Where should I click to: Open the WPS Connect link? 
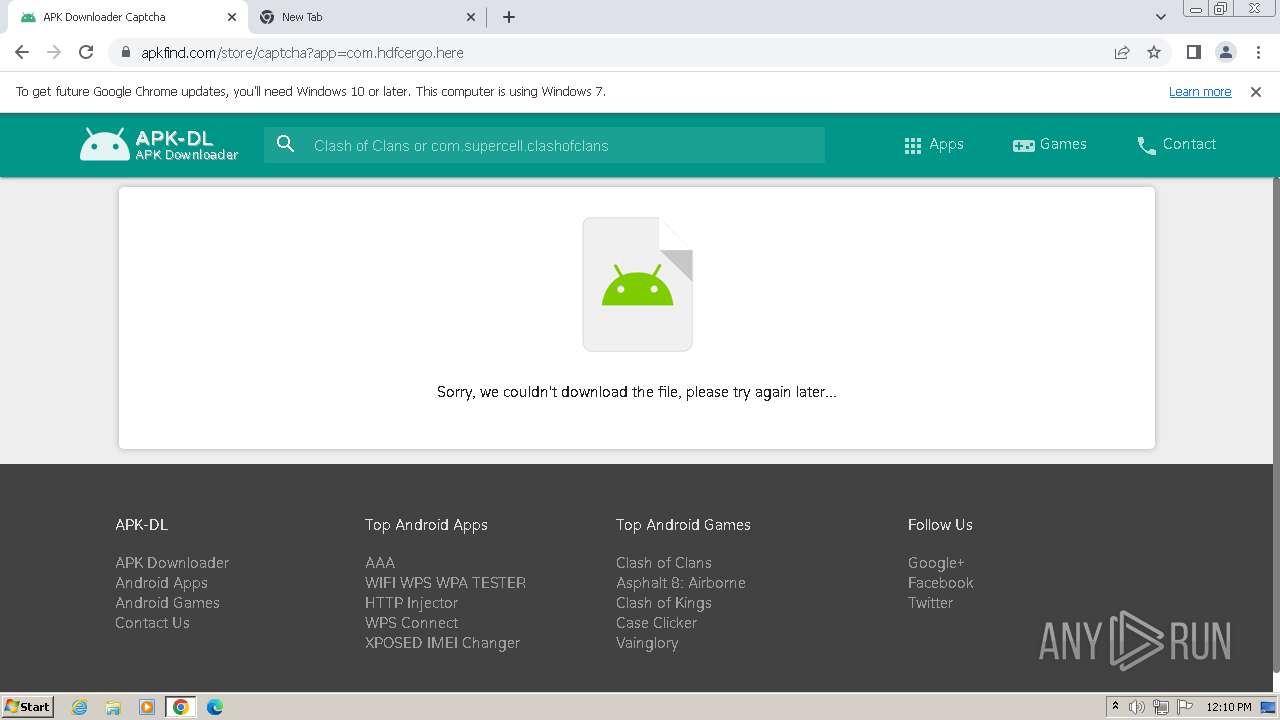tap(411, 622)
